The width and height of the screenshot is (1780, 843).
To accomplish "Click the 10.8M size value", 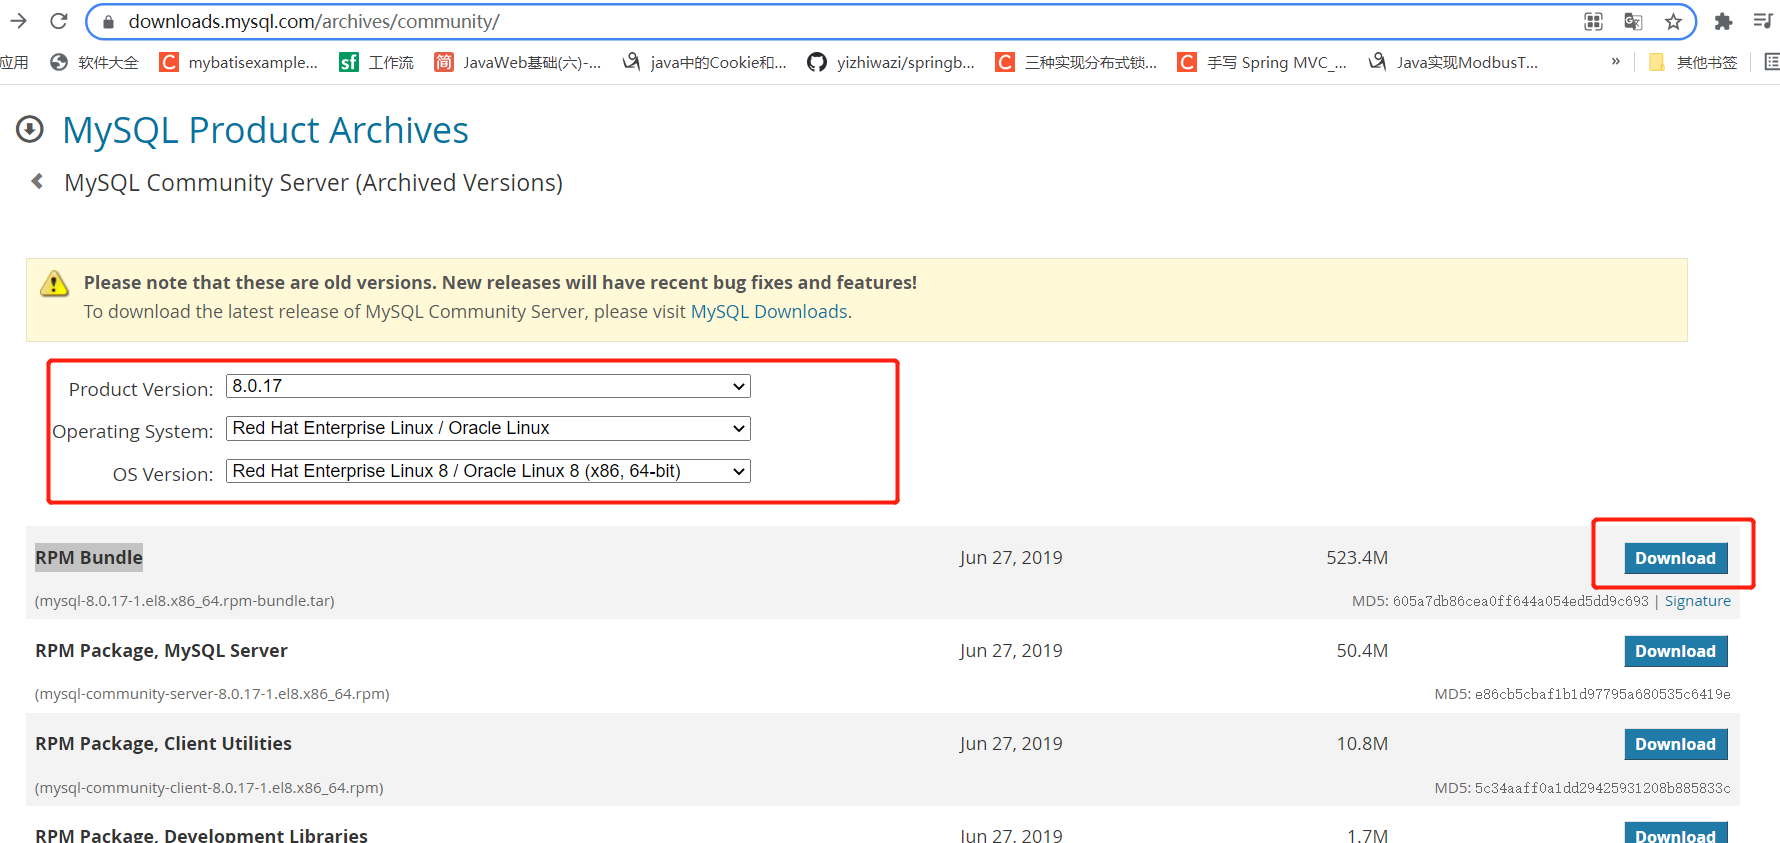I will [1362, 744].
